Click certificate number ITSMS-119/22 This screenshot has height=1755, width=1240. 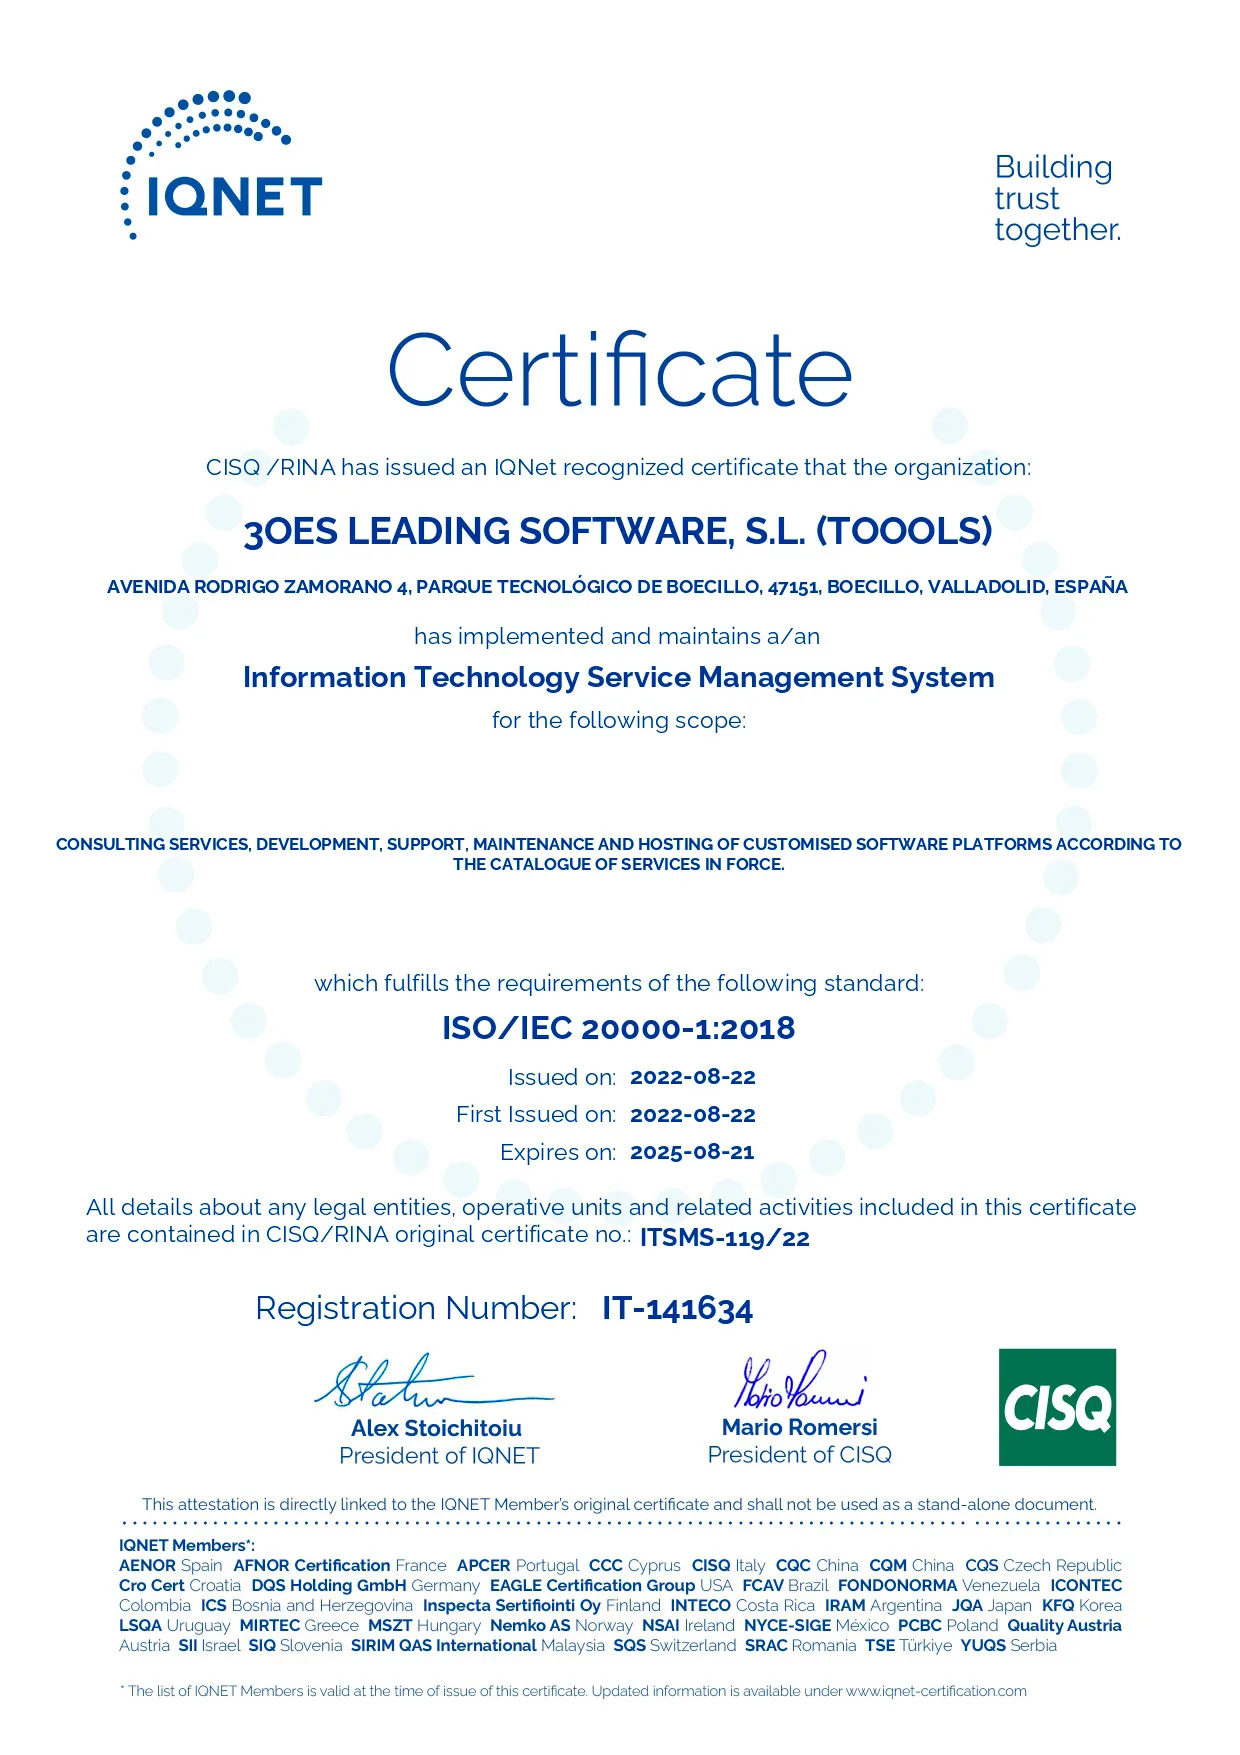[x=724, y=1238]
